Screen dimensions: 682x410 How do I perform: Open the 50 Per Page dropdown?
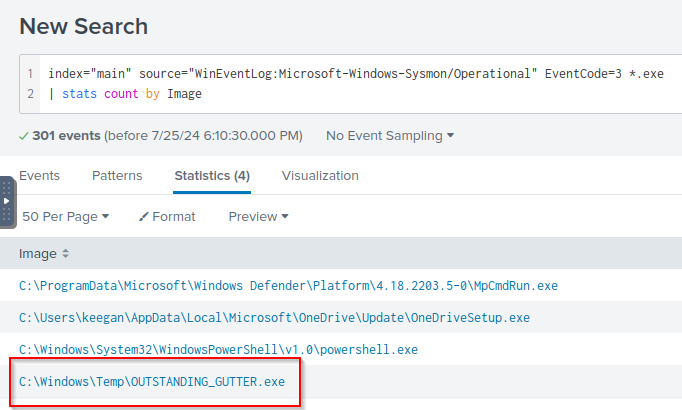tap(65, 217)
